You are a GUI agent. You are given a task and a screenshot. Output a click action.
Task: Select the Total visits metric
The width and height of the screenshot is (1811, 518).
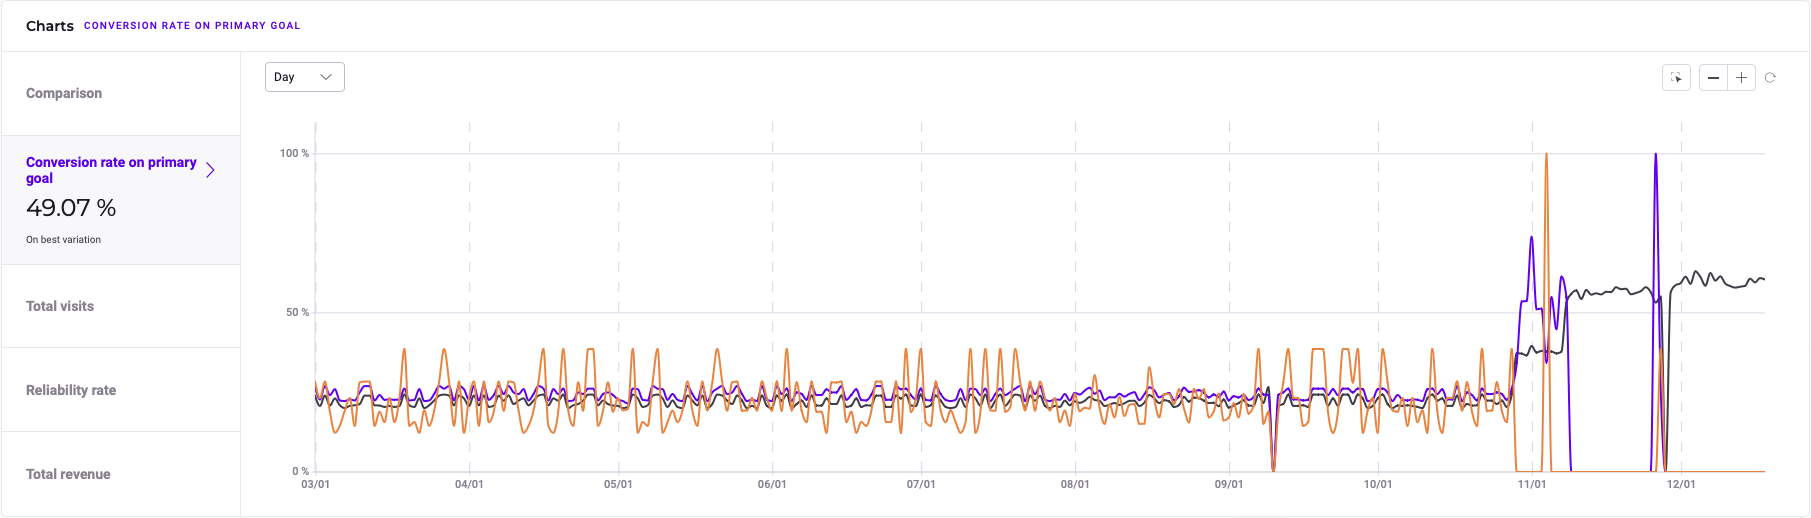pos(60,306)
